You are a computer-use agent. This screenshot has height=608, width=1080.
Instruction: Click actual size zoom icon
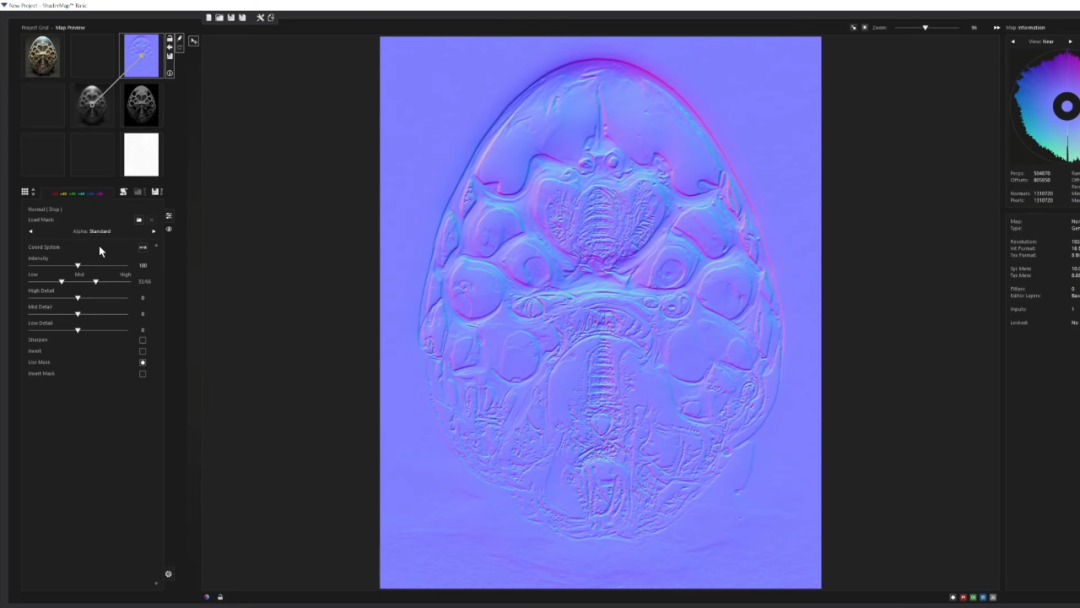click(x=865, y=28)
